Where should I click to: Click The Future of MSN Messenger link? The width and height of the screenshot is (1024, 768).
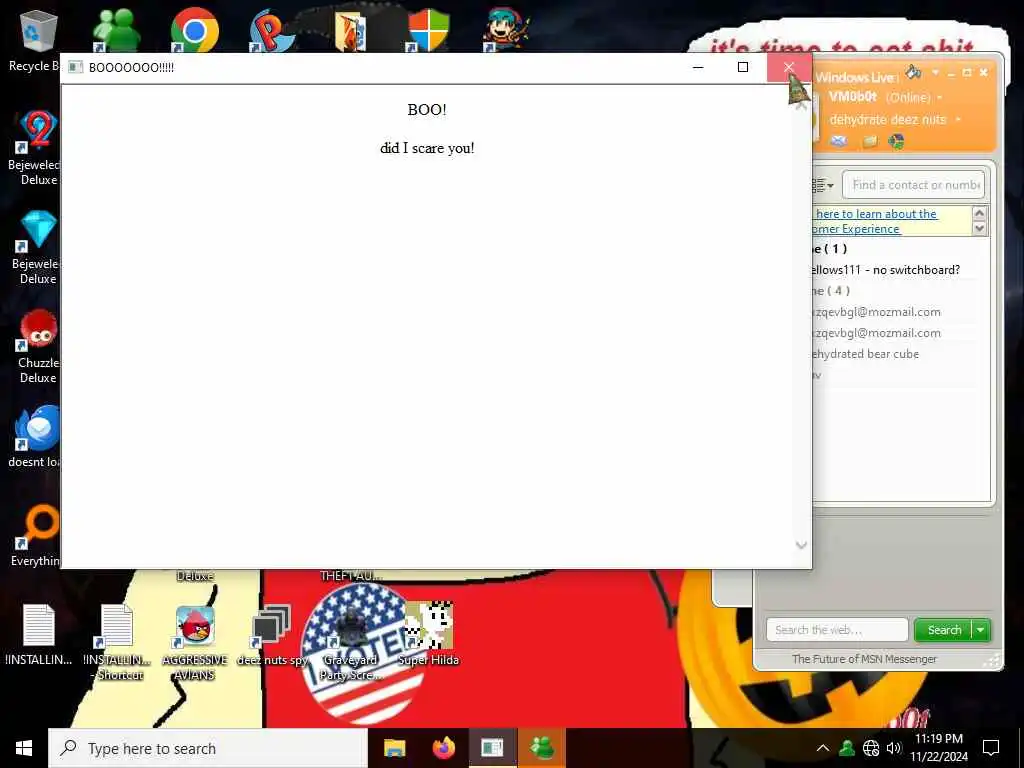[x=864, y=659]
